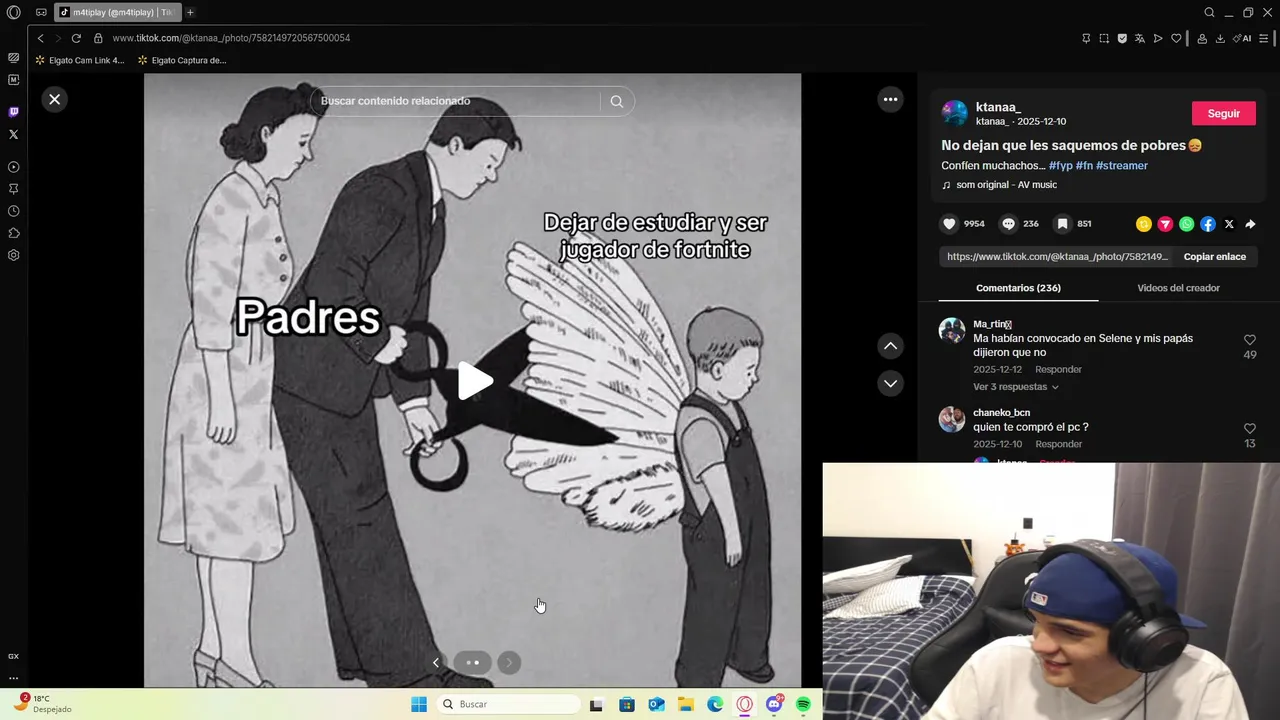Open the Pinboards sidebar icon

[14, 189]
